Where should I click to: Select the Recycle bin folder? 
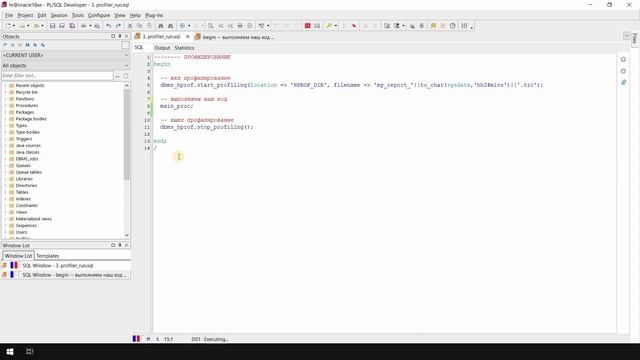[x=27, y=92]
